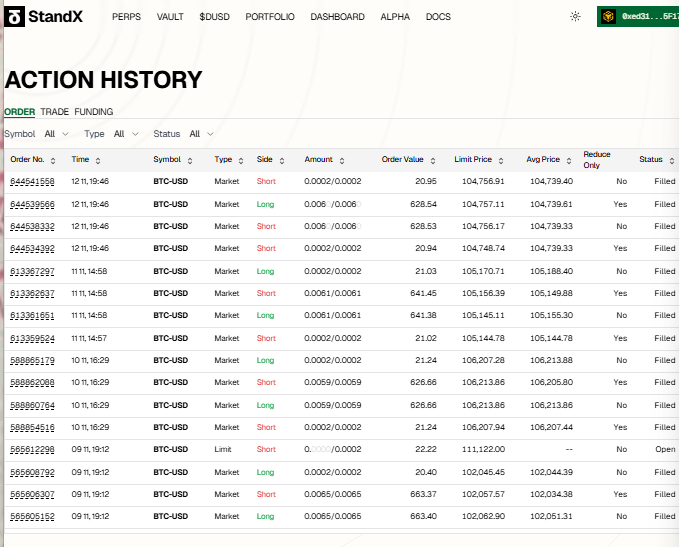Sort by Side column arrows
This screenshot has height=547, width=679.
(282, 161)
